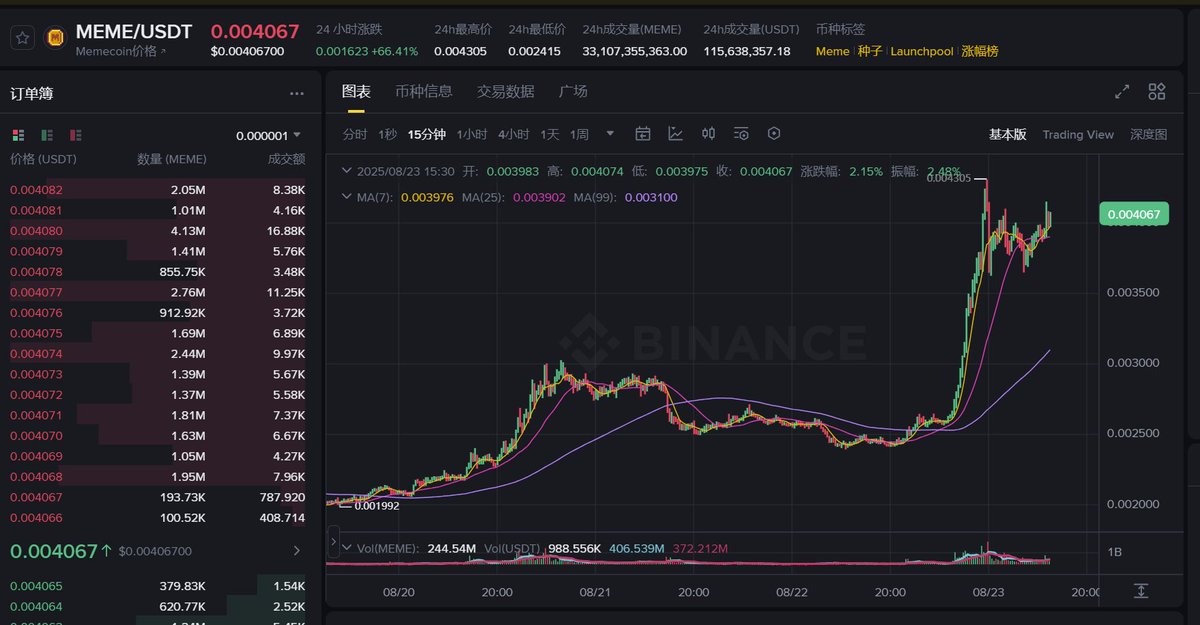Click the 价格 (USDT) column header
Screen dimensions: 1200x625
tap(43, 159)
